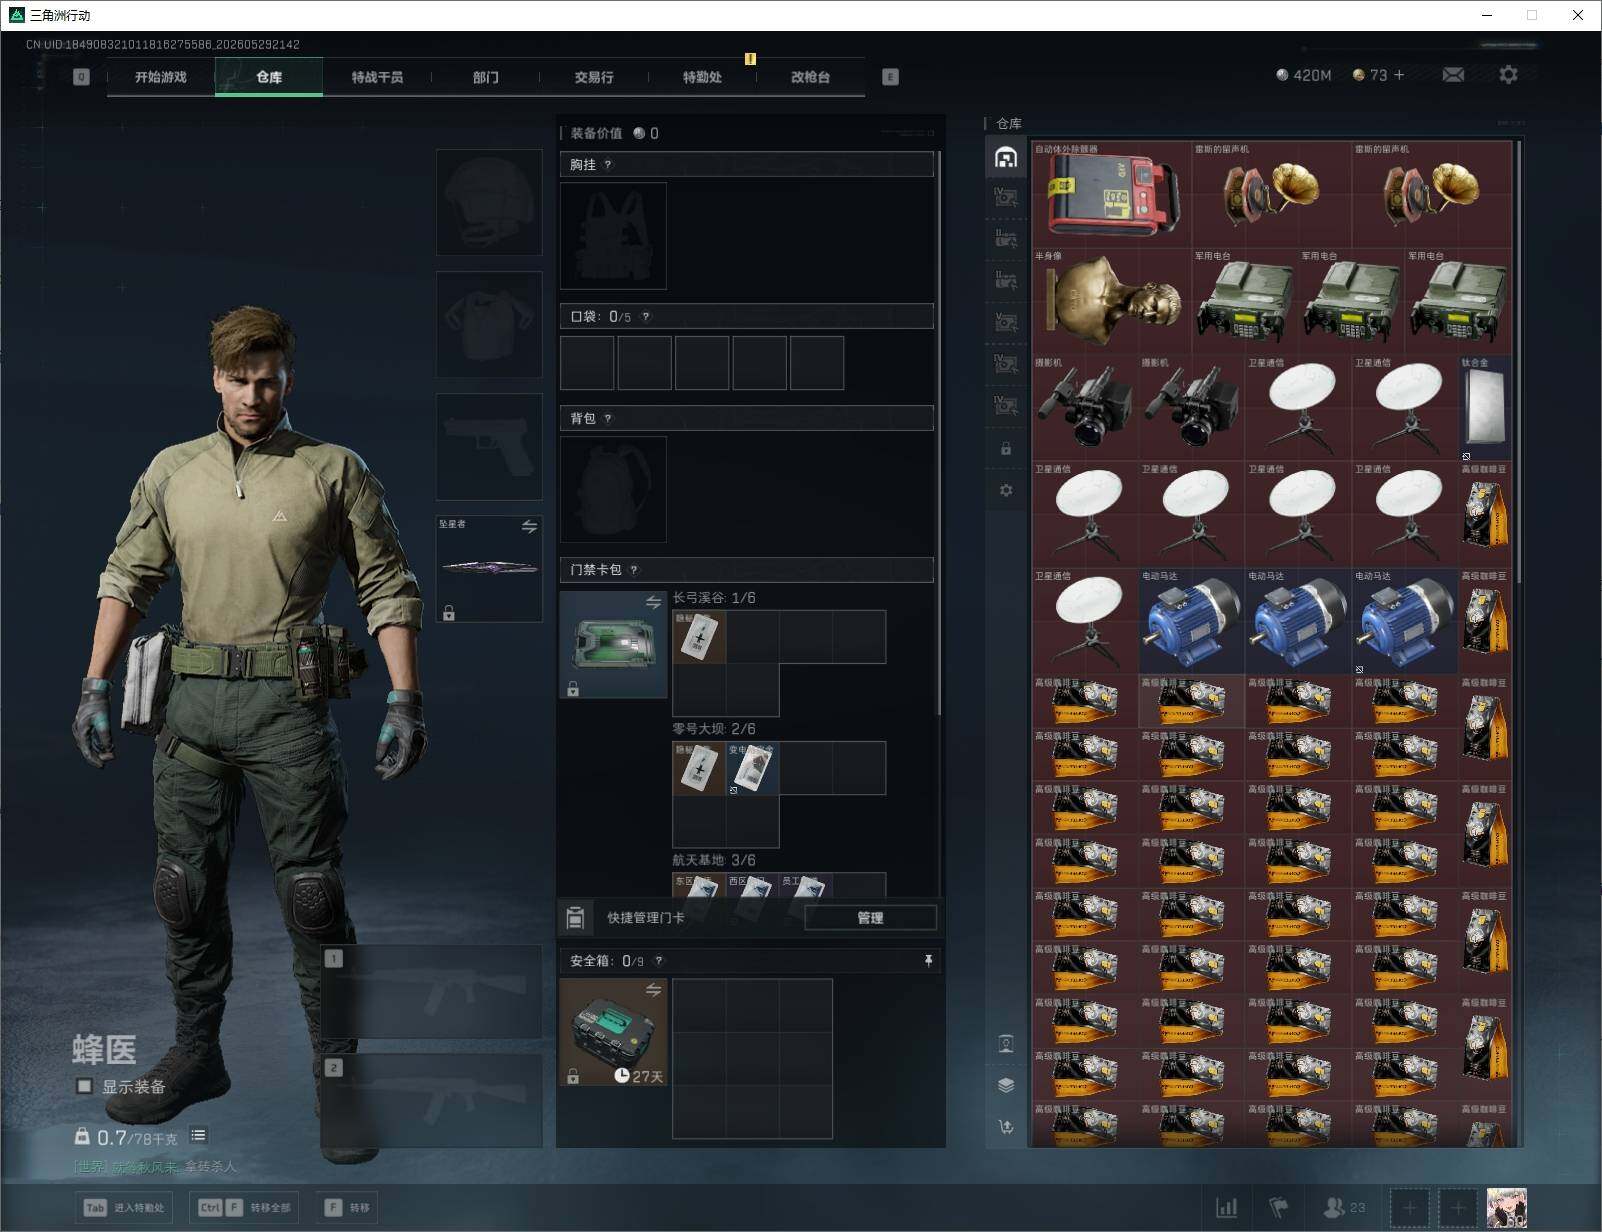Open the 部门 tab
Screen dimensions: 1602x1232
click(x=485, y=77)
